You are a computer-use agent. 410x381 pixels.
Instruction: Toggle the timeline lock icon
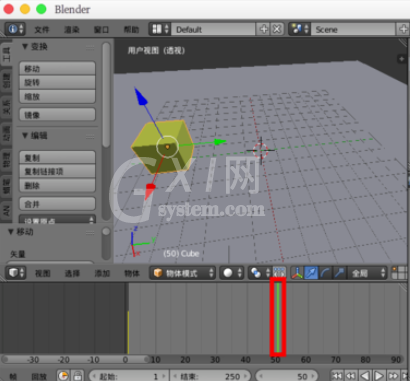point(77,376)
